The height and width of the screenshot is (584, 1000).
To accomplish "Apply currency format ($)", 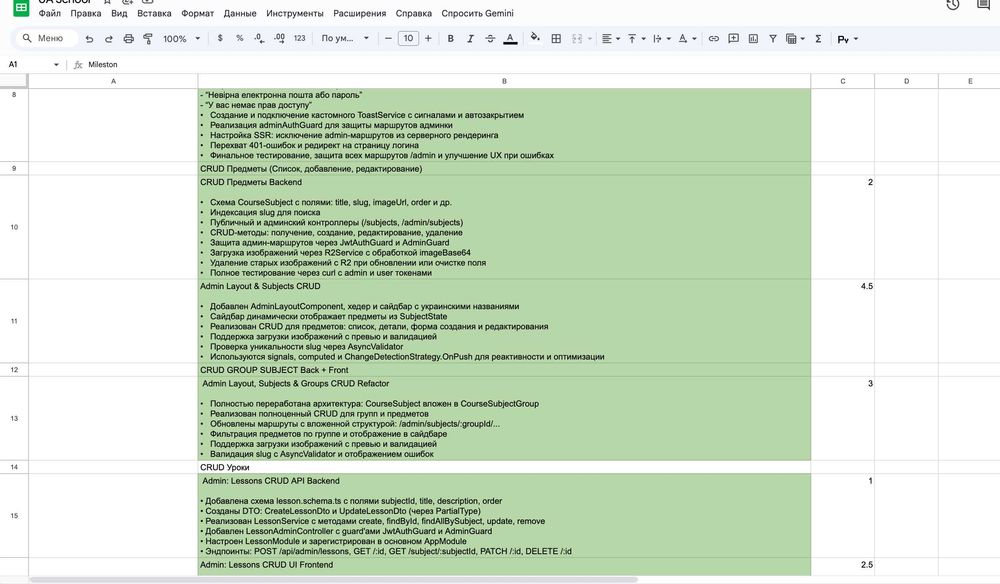I will [x=220, y=38].
